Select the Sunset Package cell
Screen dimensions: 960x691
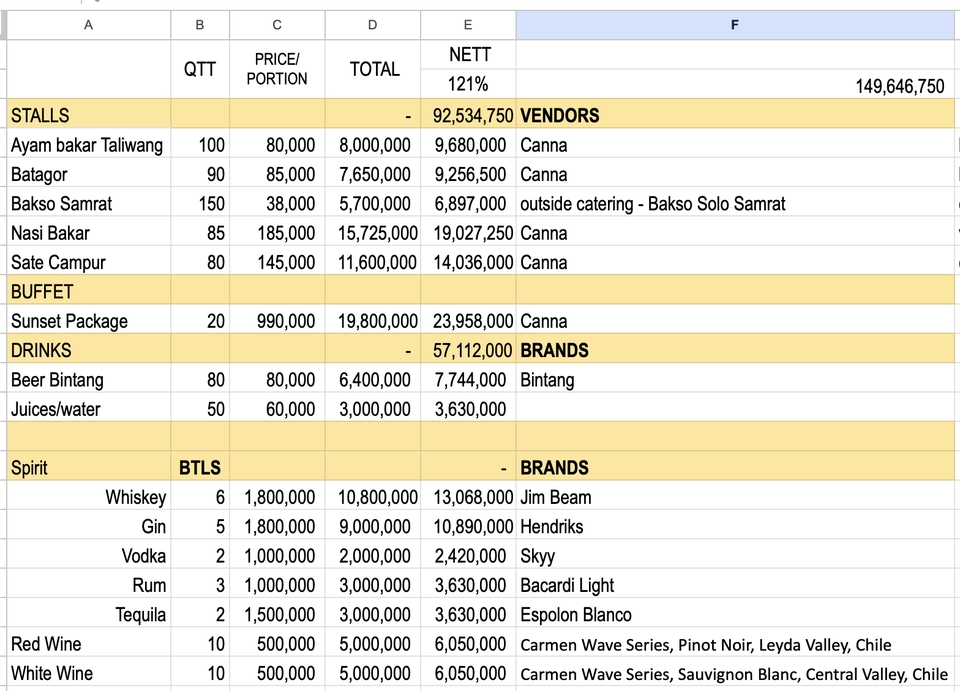click(88, 319)
